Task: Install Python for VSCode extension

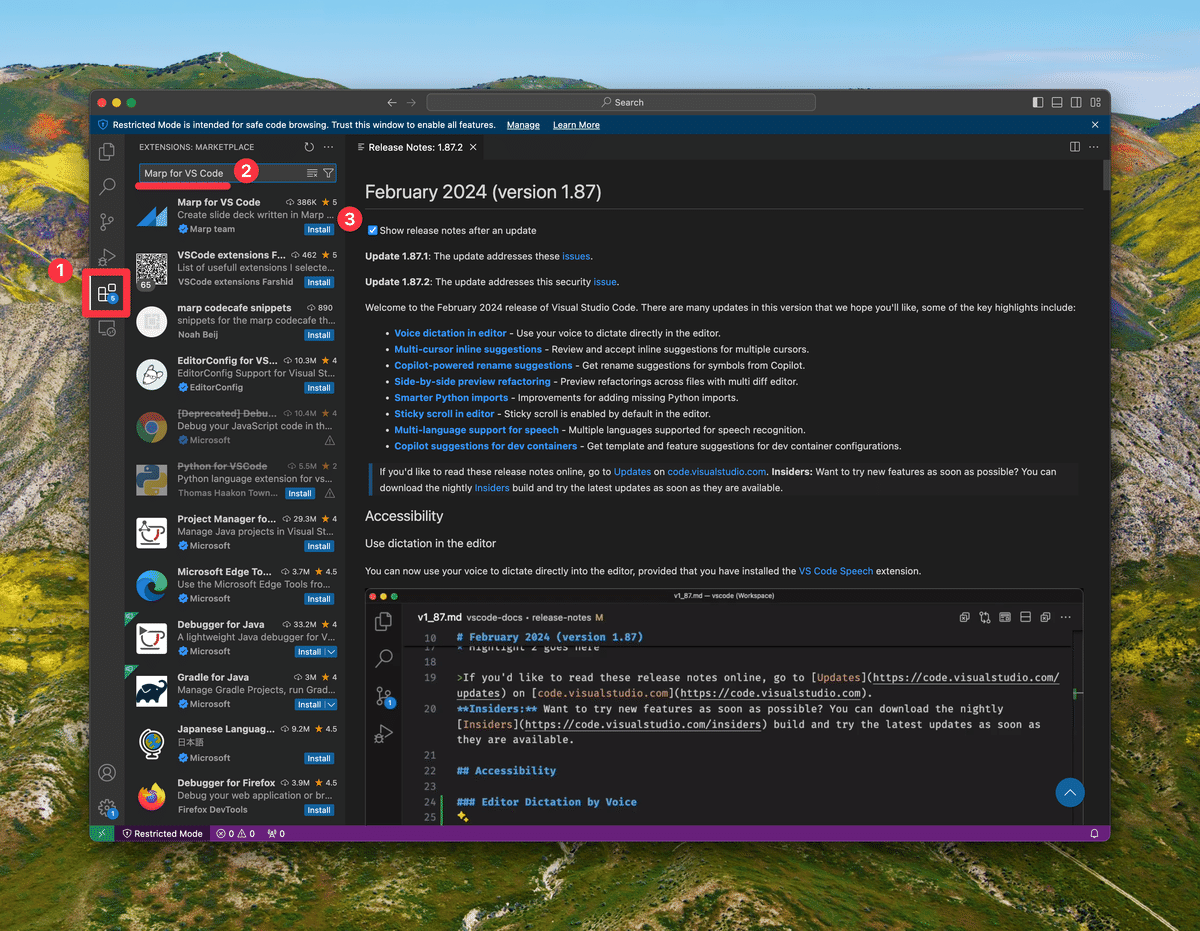Action: (x=300, y=493)
